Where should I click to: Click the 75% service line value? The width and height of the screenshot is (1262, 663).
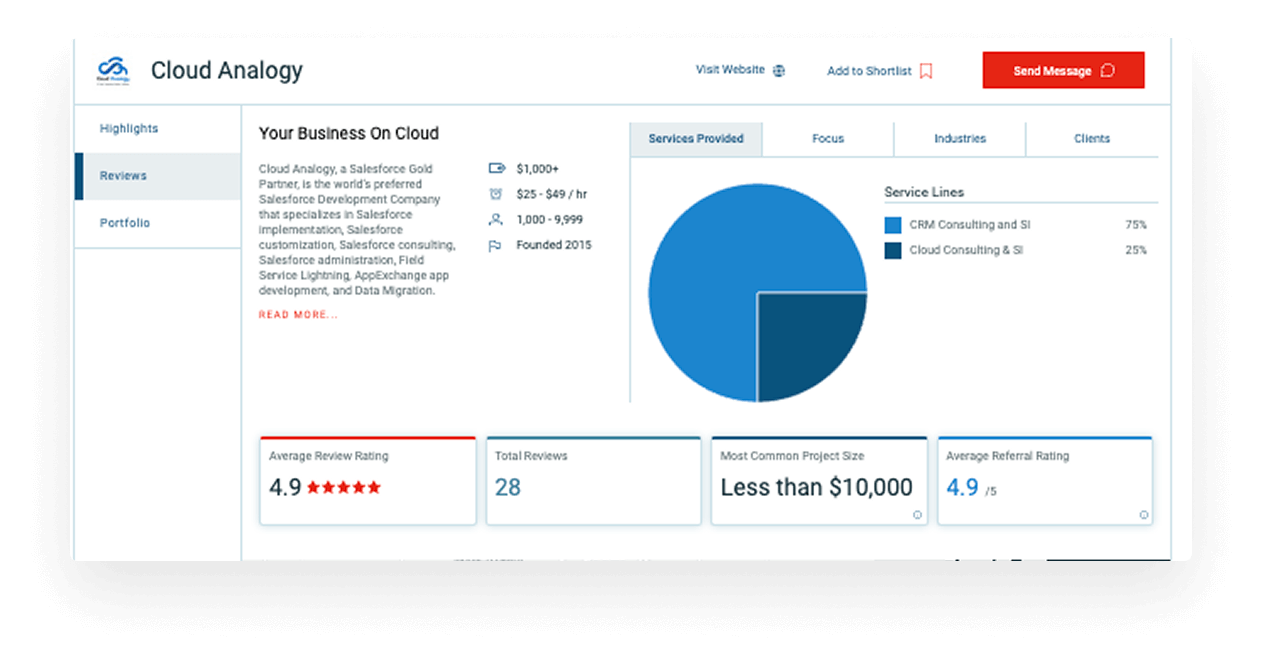[1136, 225]
